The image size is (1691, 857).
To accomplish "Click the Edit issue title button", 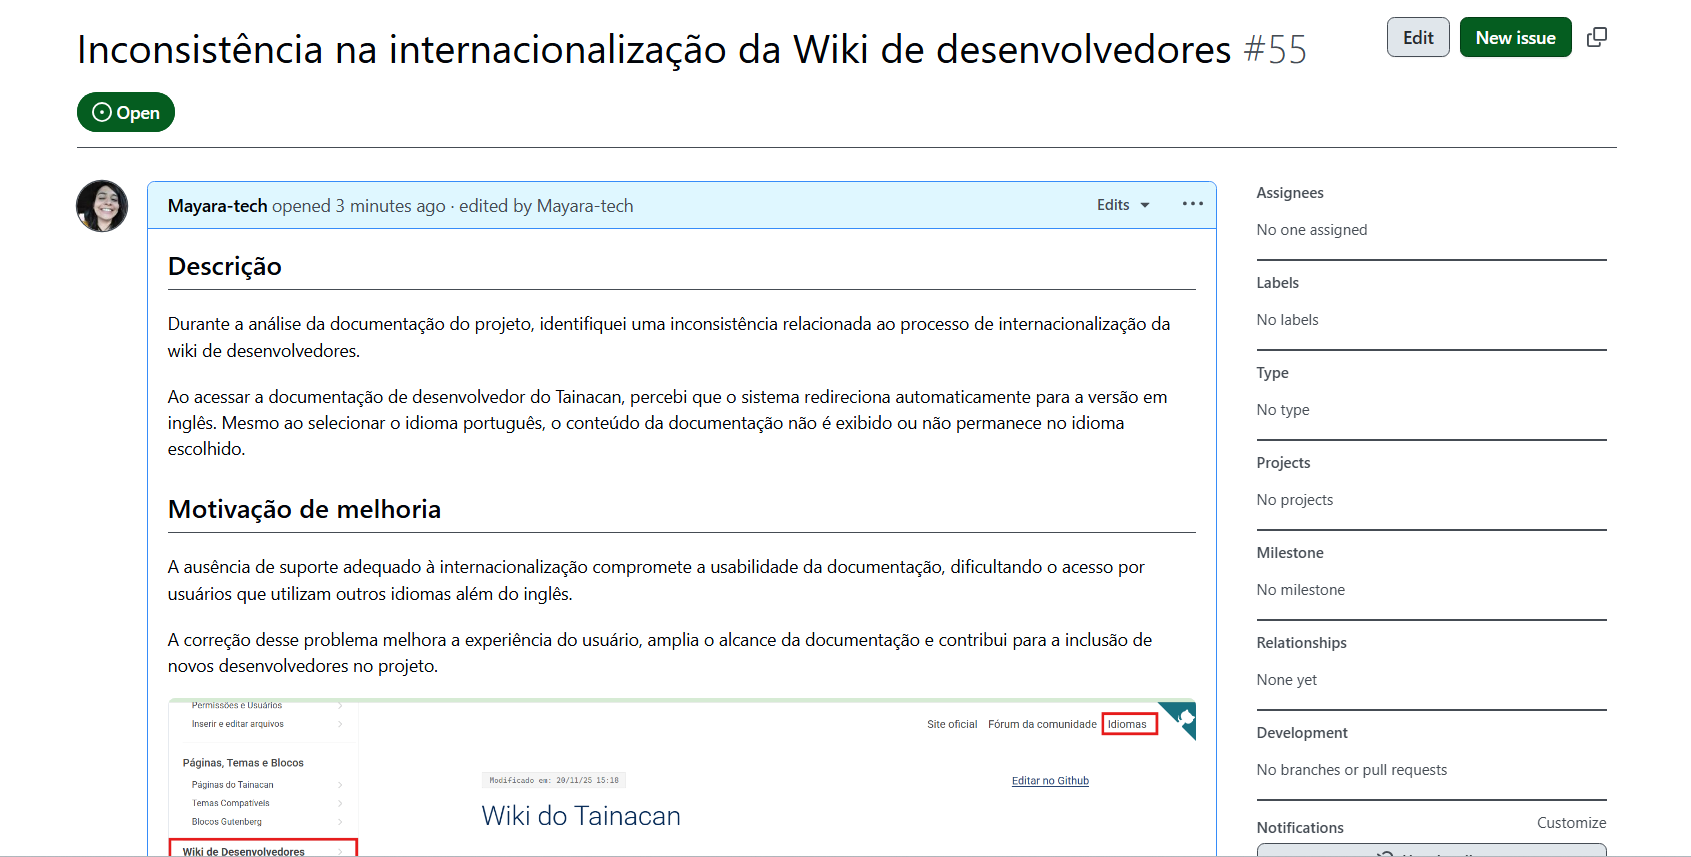I will click(x=1418, y=37).
